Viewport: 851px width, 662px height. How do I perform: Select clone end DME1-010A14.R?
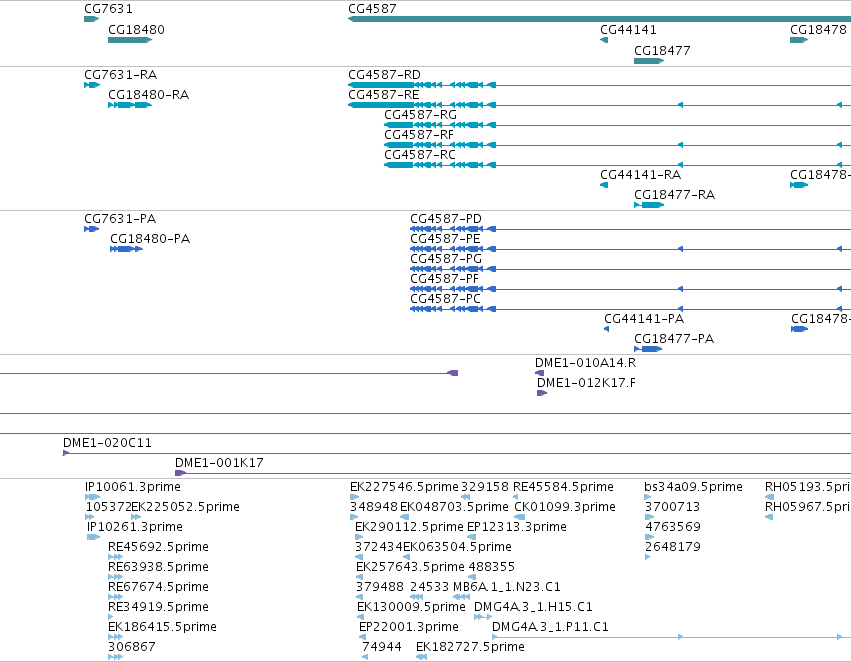[586, 363]
